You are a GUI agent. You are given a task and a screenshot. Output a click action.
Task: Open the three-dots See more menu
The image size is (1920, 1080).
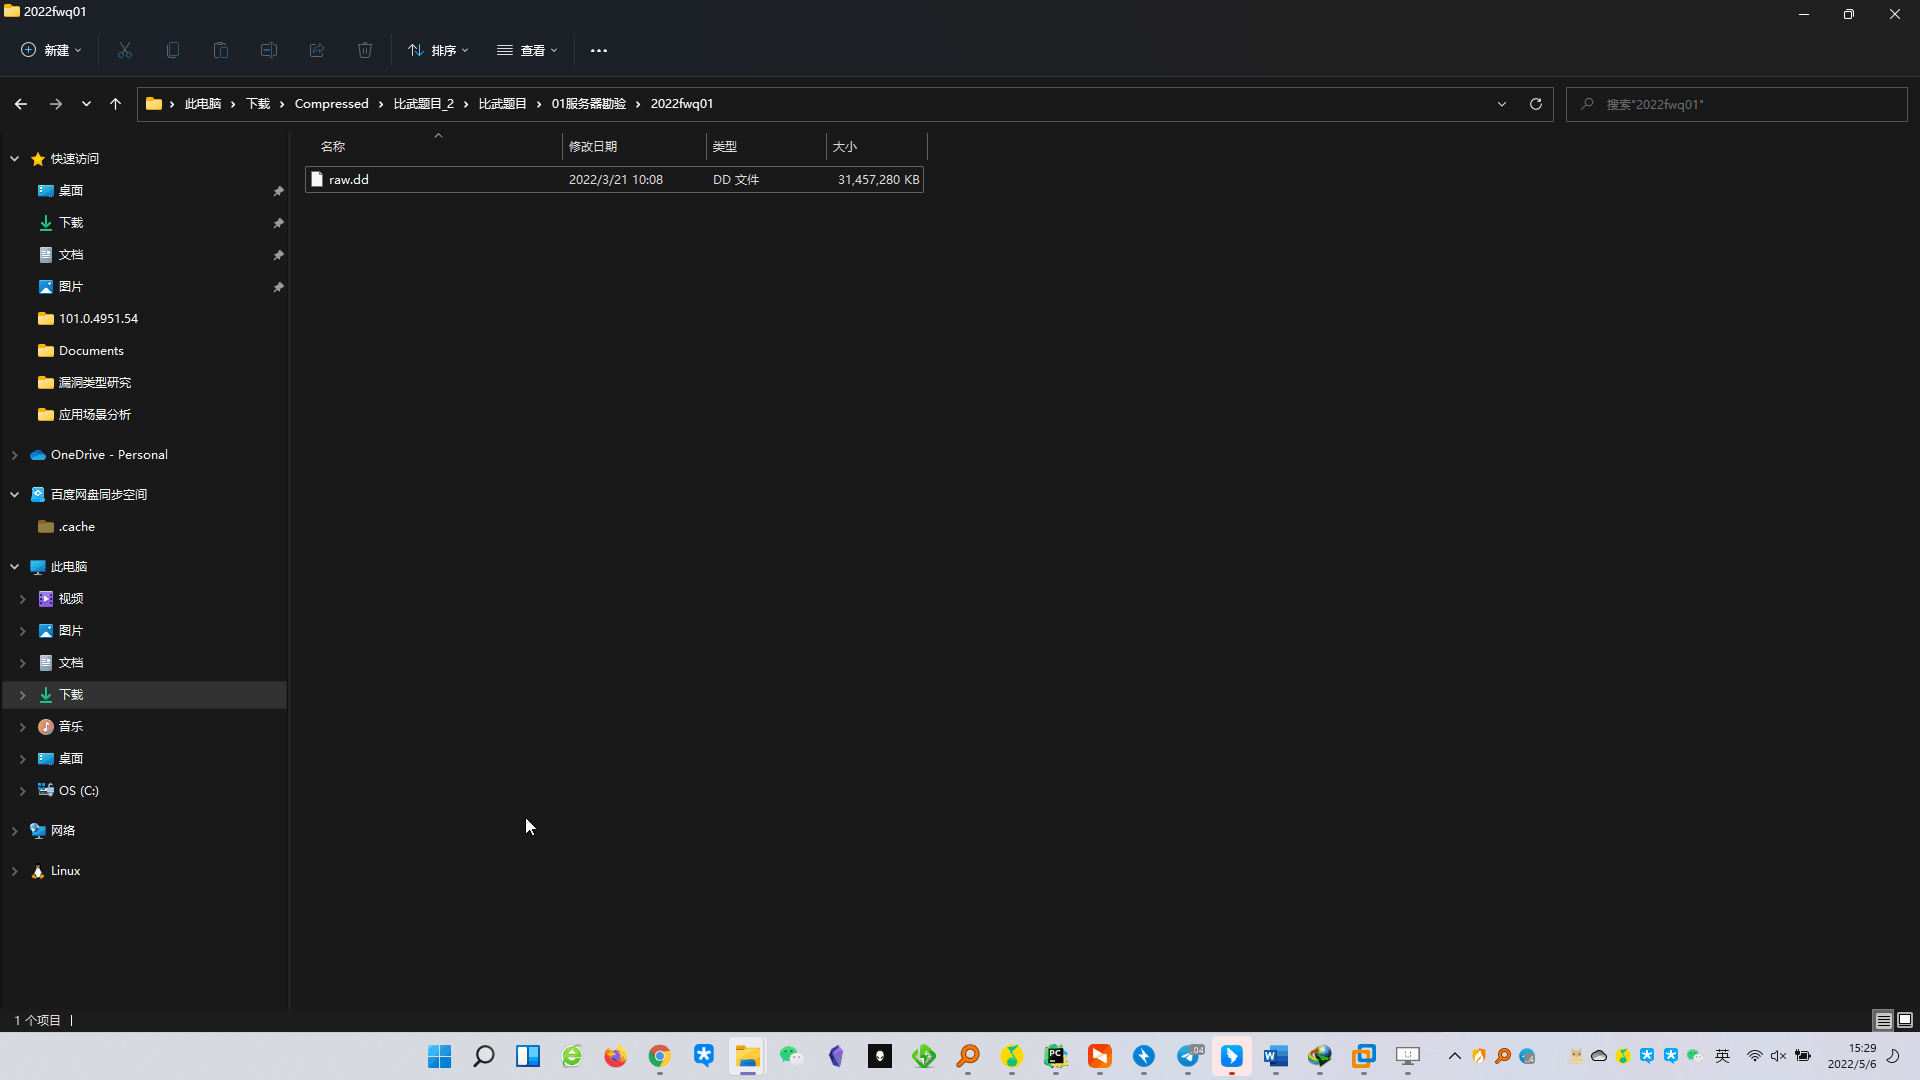(x=599, y=50)
